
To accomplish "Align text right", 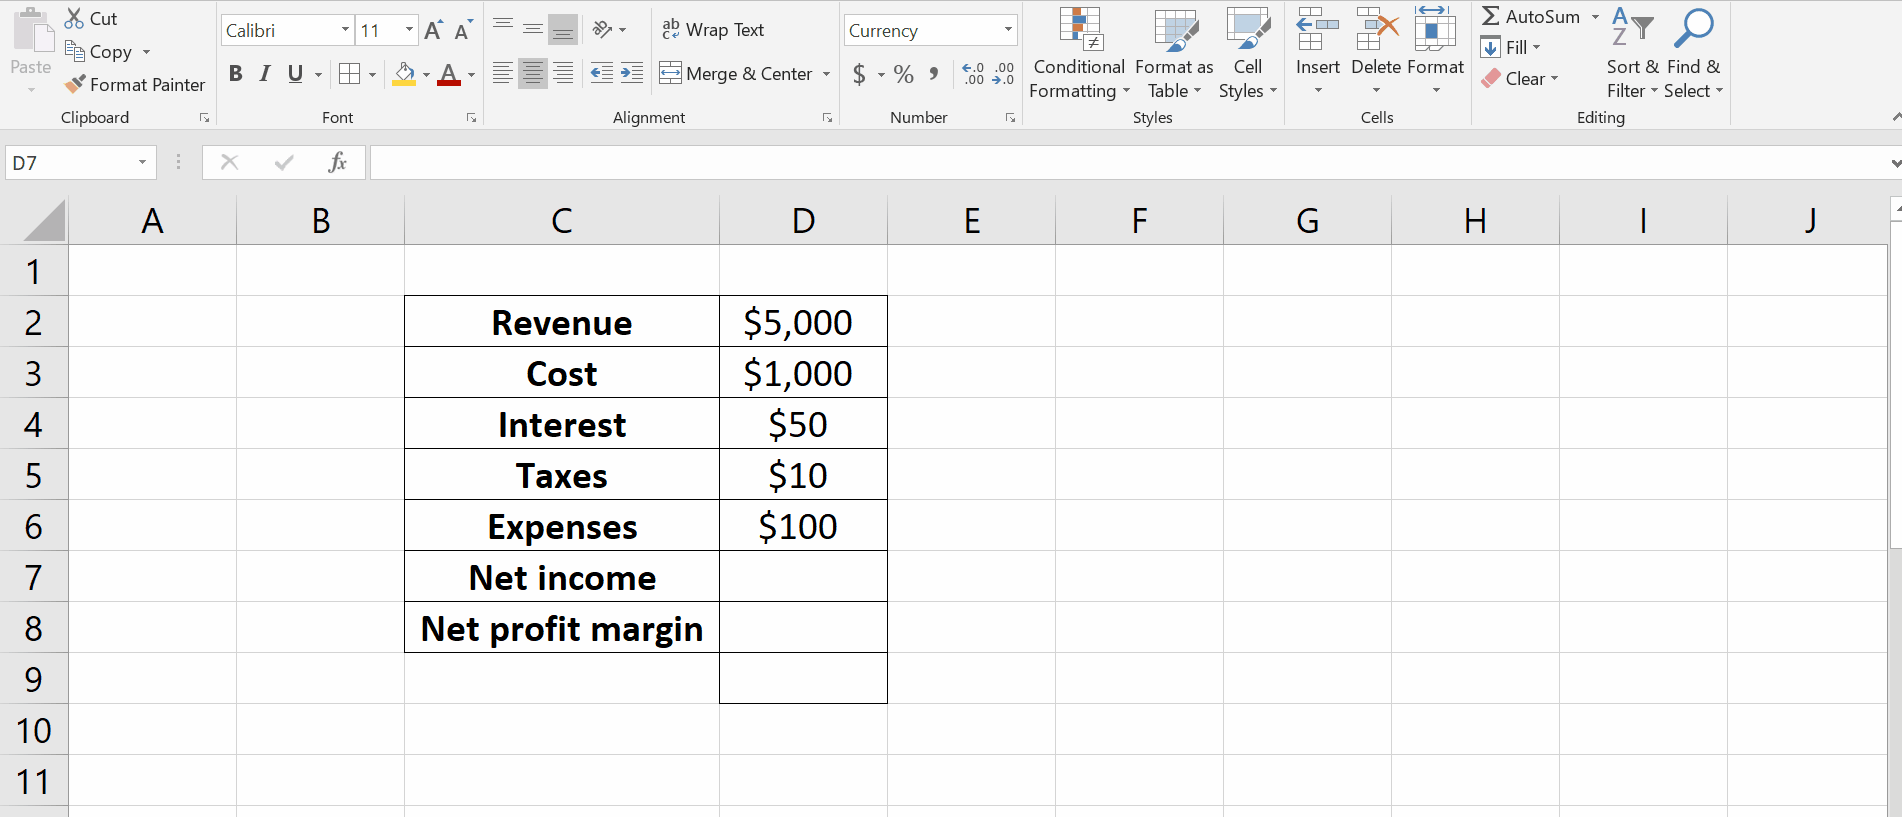I will (564, 73).
